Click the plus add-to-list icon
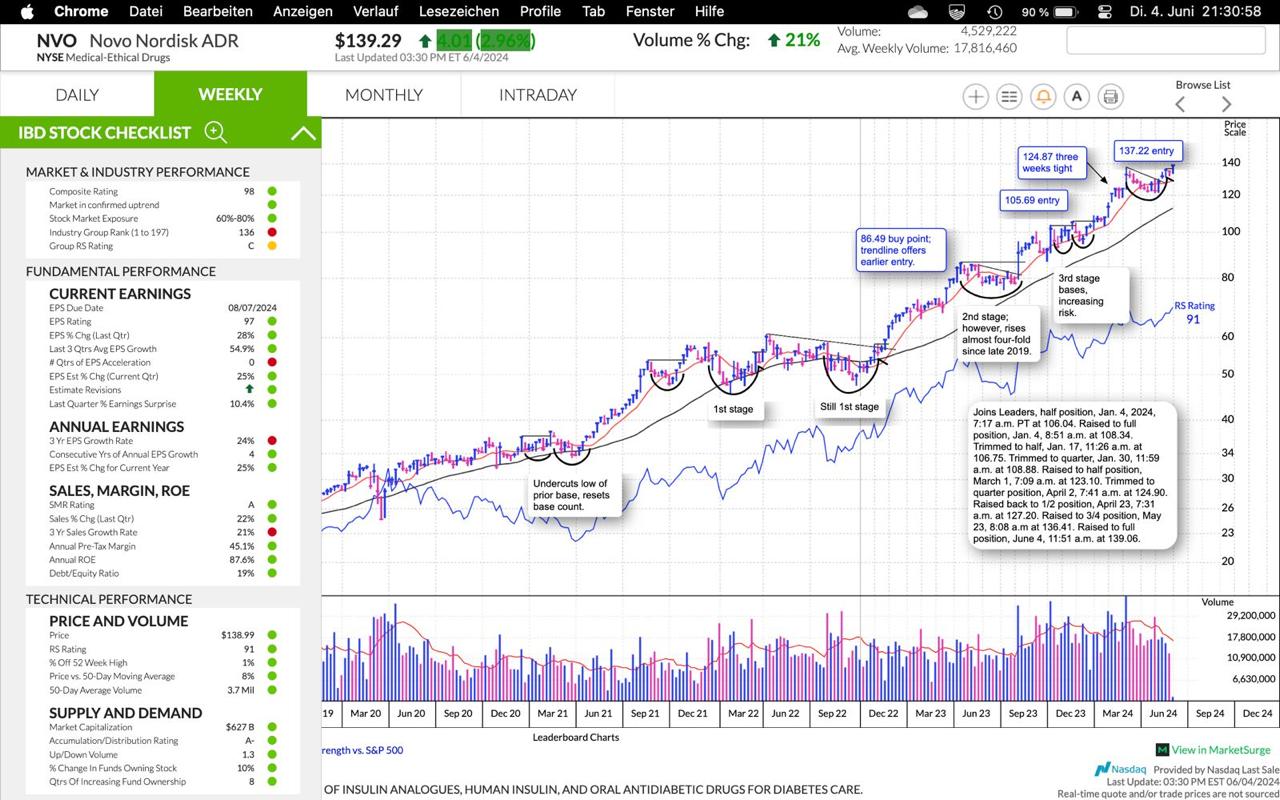1280x800 pixels. click(975, 96)
